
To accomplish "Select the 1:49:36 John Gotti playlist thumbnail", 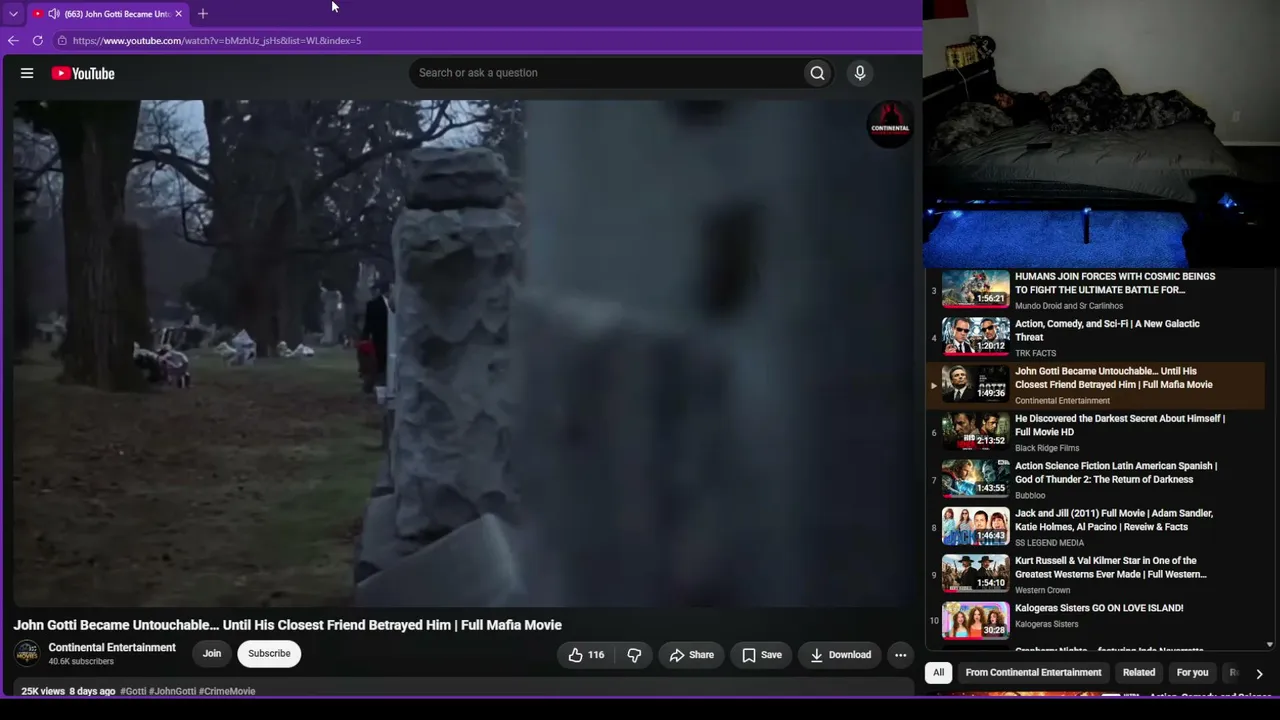I will pos(976,385).
